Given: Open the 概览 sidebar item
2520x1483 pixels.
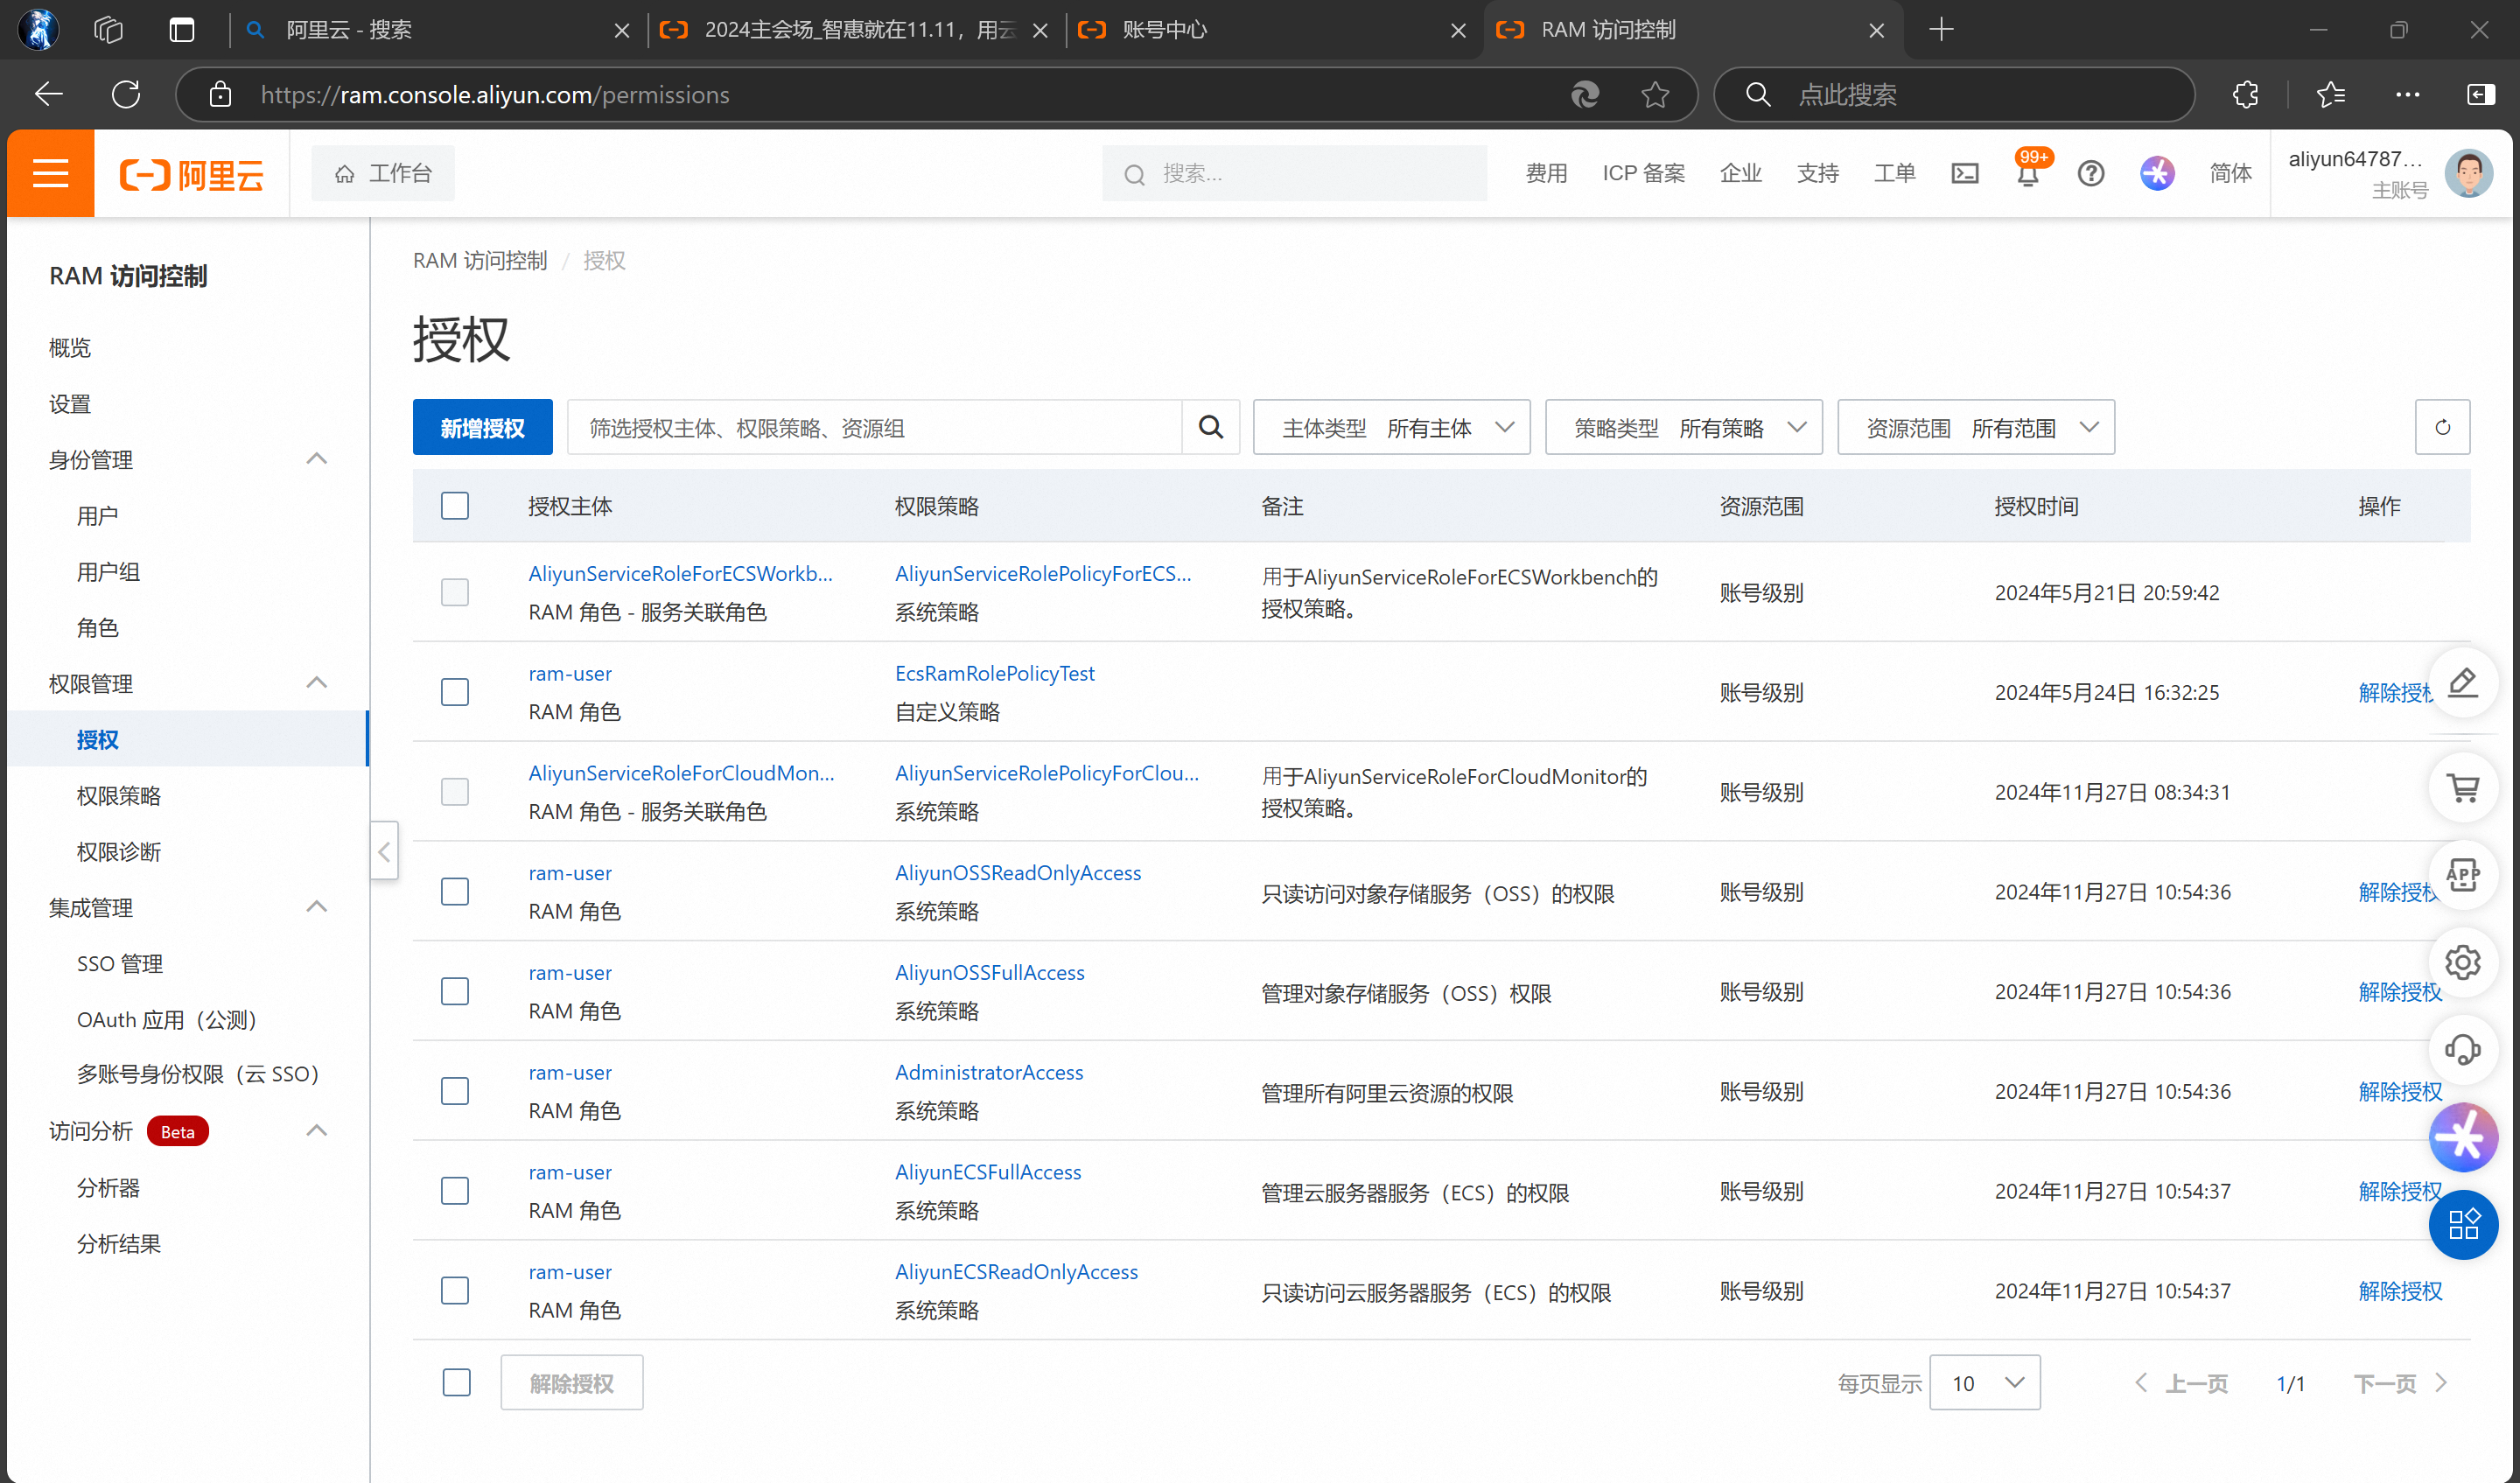Looking at the screenshot, I should pos(70,347).
